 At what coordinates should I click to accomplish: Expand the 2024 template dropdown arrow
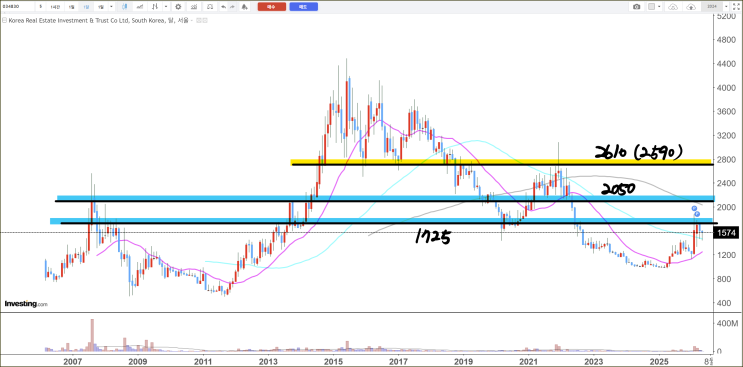(x=726, y=7)
